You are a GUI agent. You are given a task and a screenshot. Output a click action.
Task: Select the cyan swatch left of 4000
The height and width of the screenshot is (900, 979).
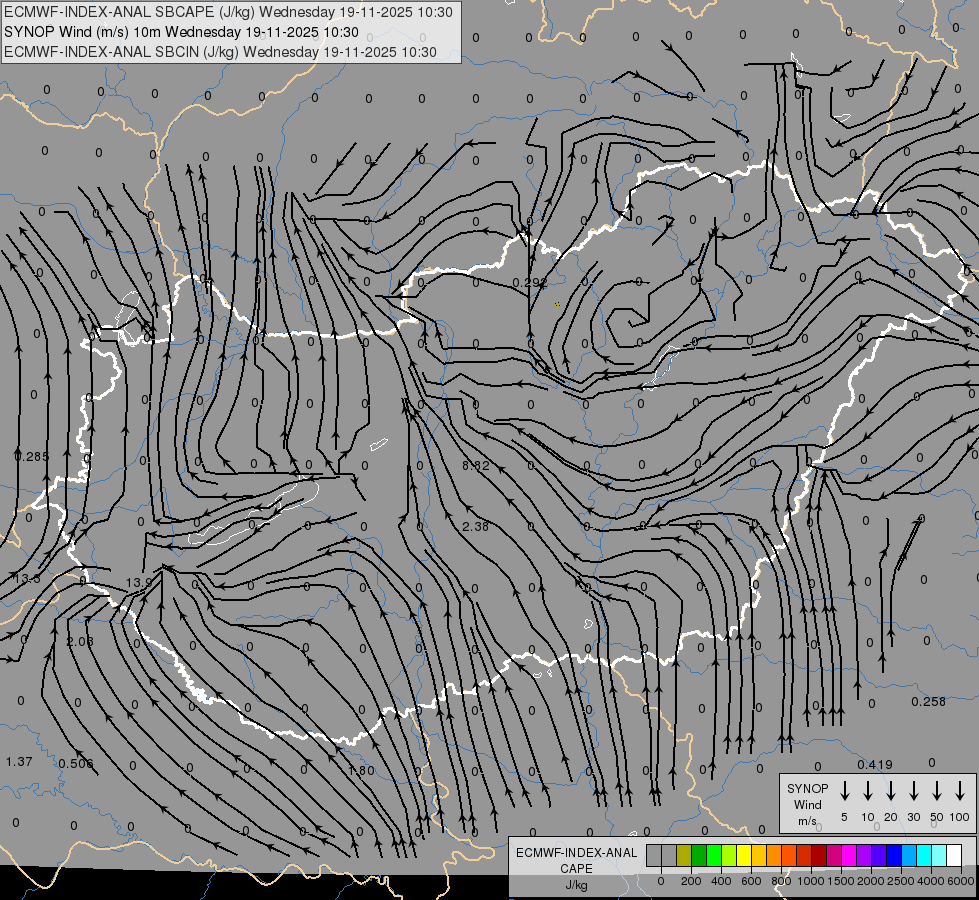click(x=924, y=855)
